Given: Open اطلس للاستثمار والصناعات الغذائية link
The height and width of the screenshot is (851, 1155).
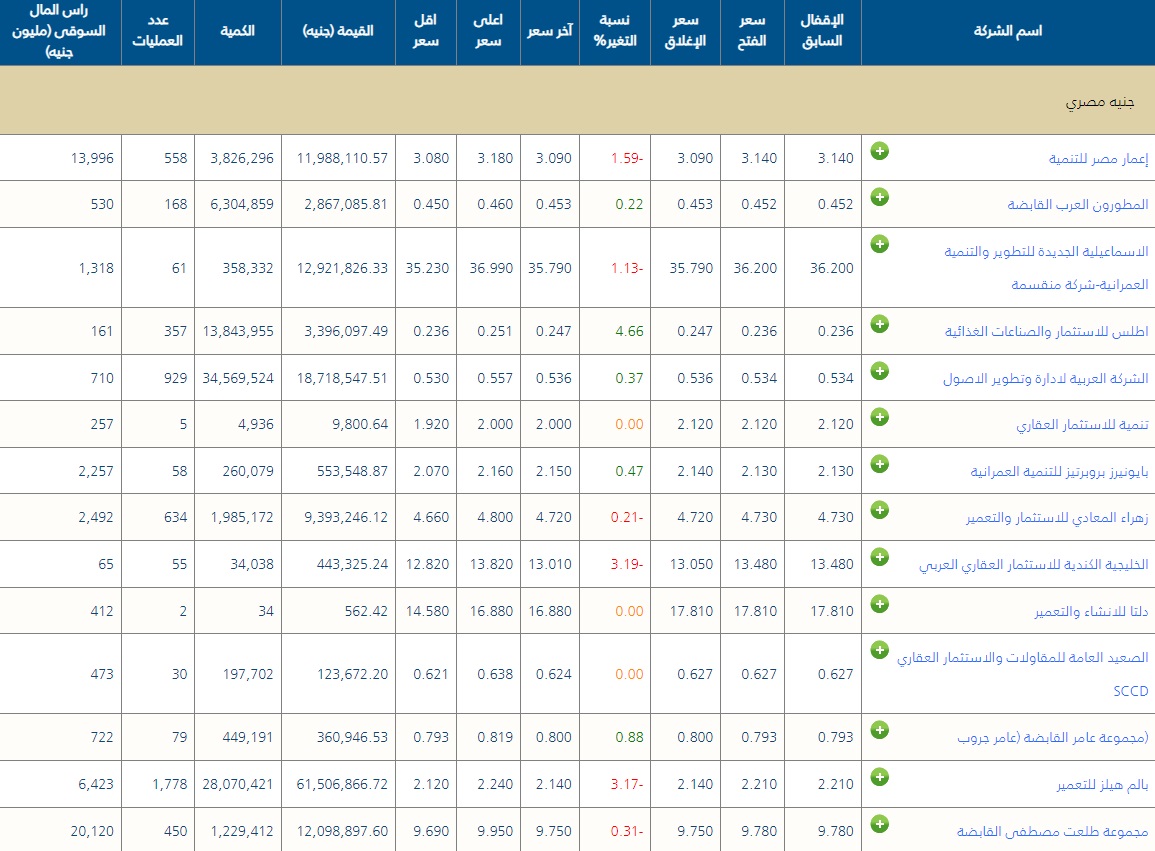Looking at the screenshot, I should tap(1047, 332).
